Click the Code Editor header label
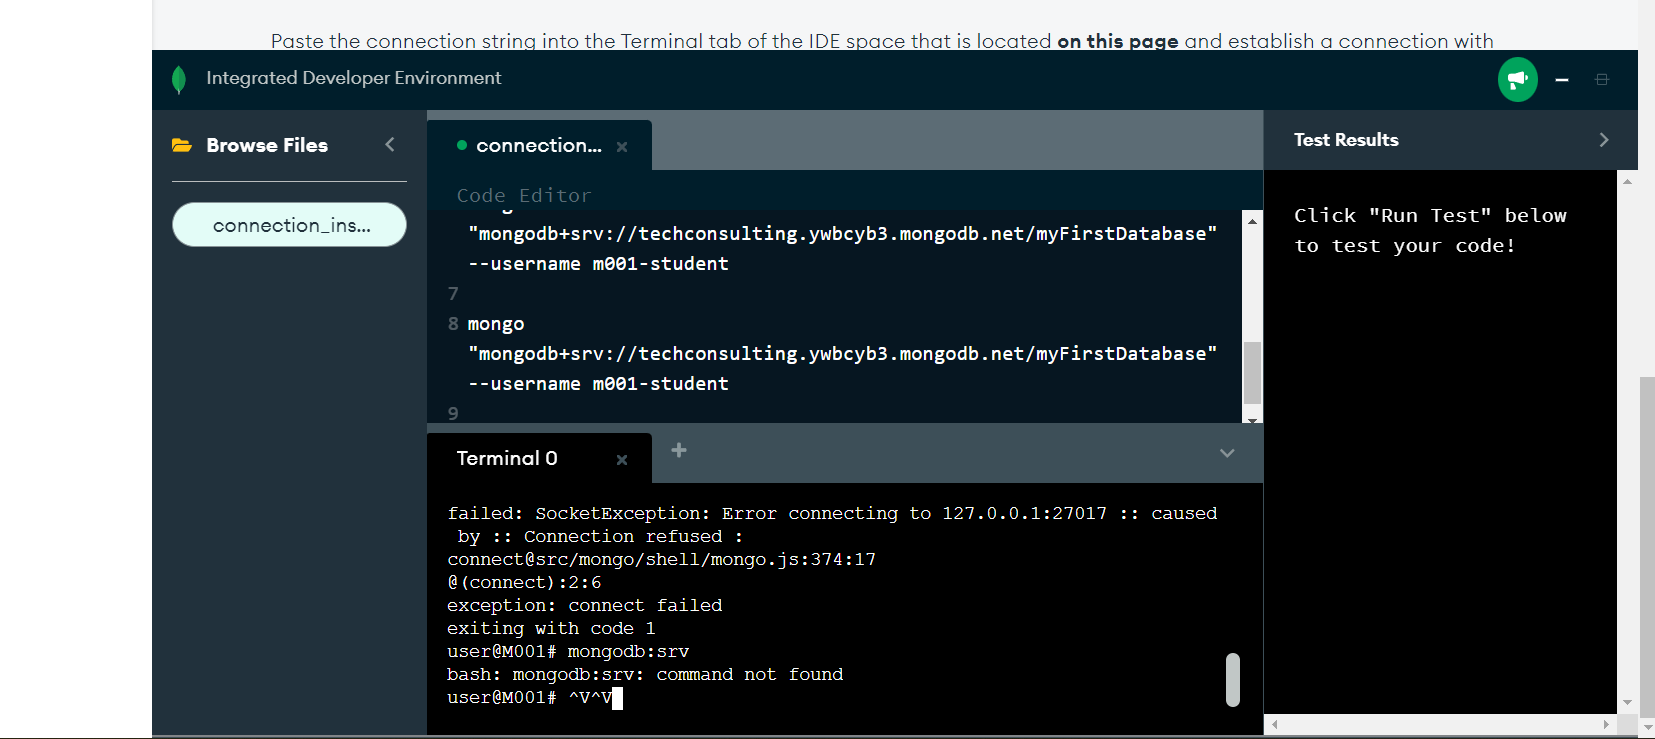Viewport: 1655px width, 739px height. (x=523, y=195)
